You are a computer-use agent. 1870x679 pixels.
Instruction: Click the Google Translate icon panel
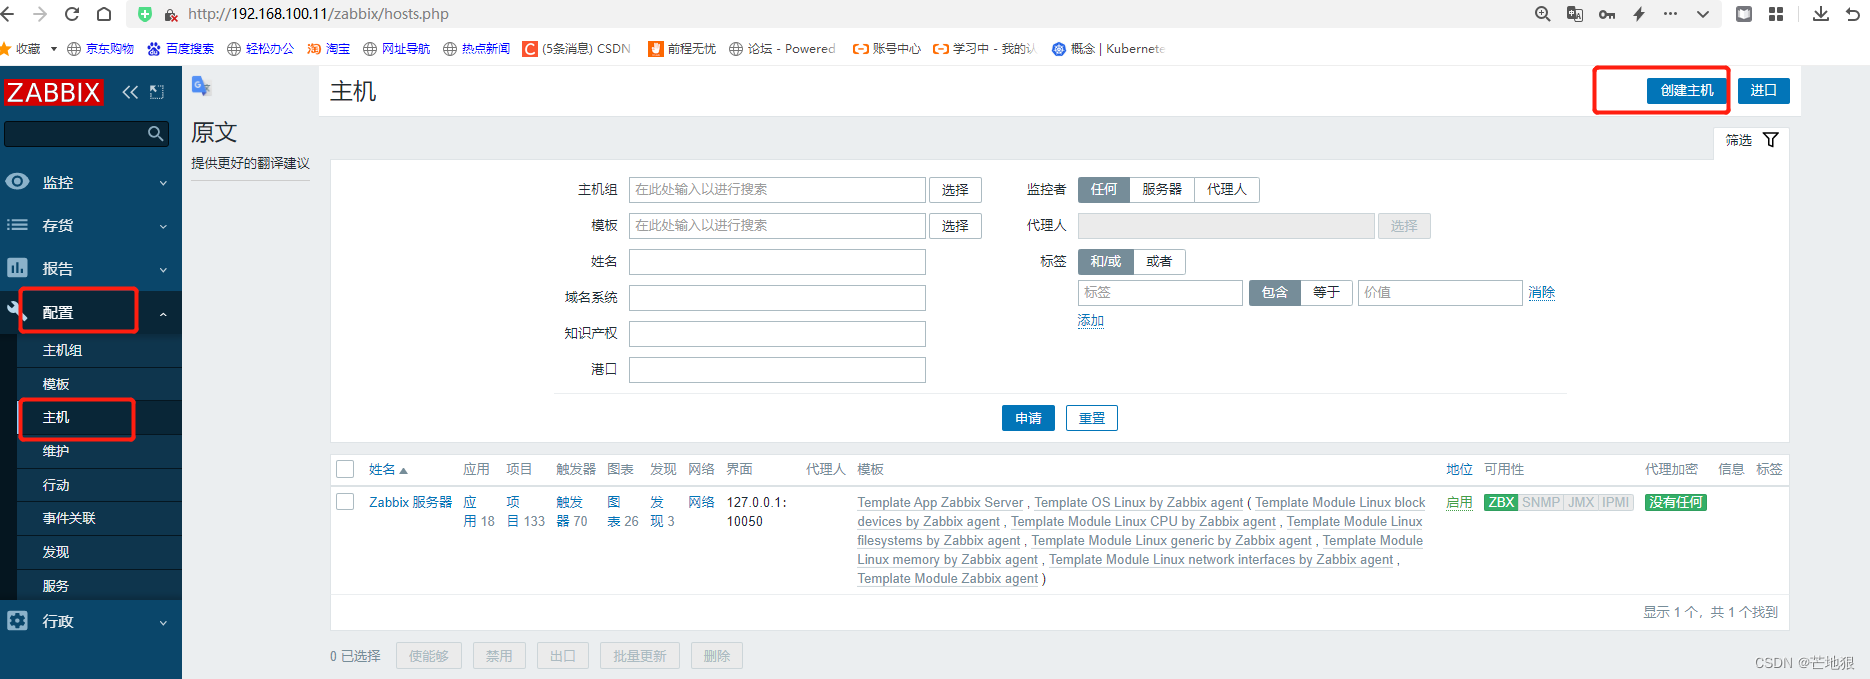[201, 86]
